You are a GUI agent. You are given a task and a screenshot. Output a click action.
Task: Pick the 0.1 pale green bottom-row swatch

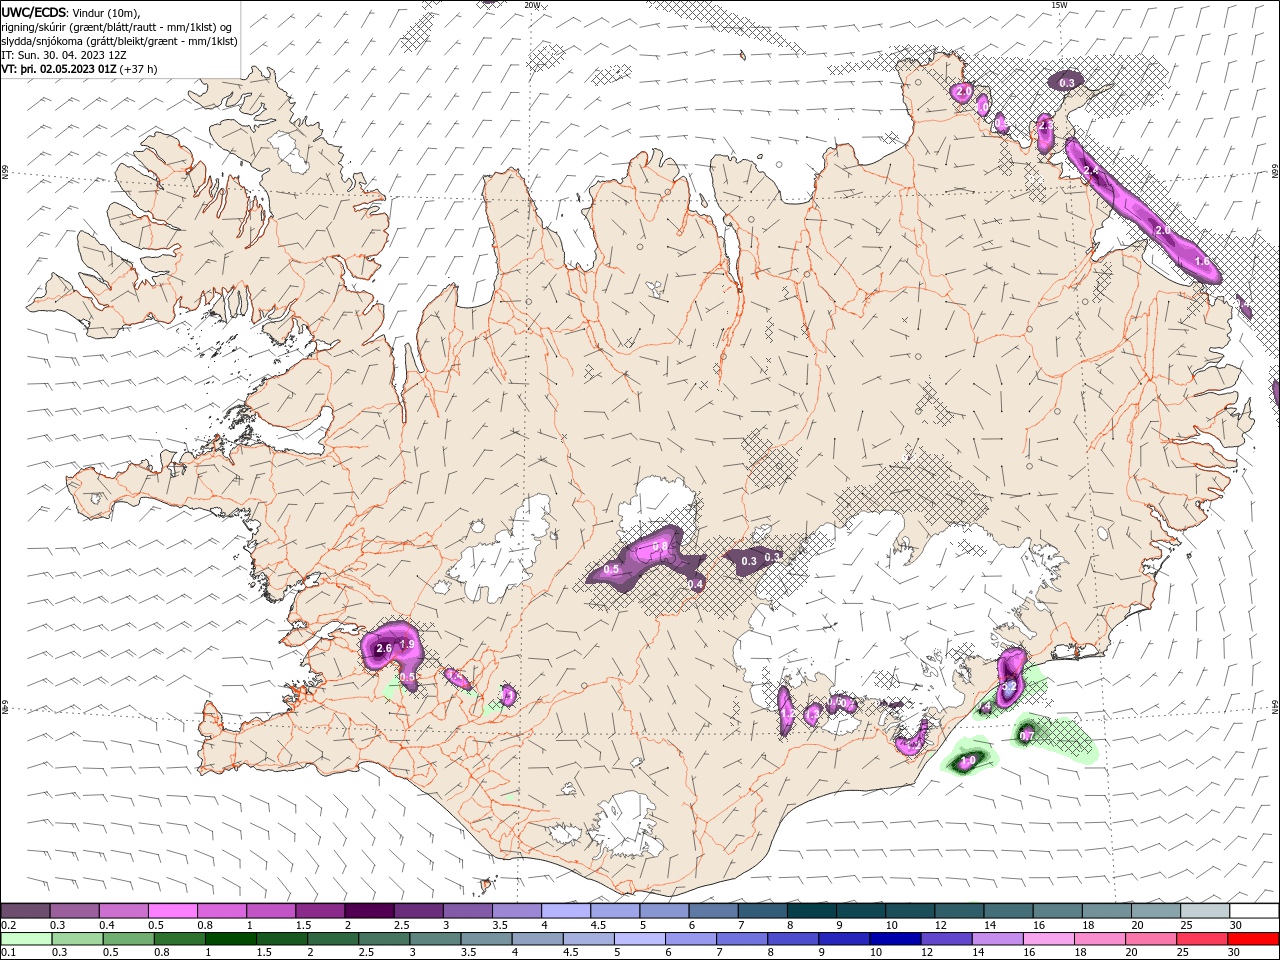pos(27,939)
